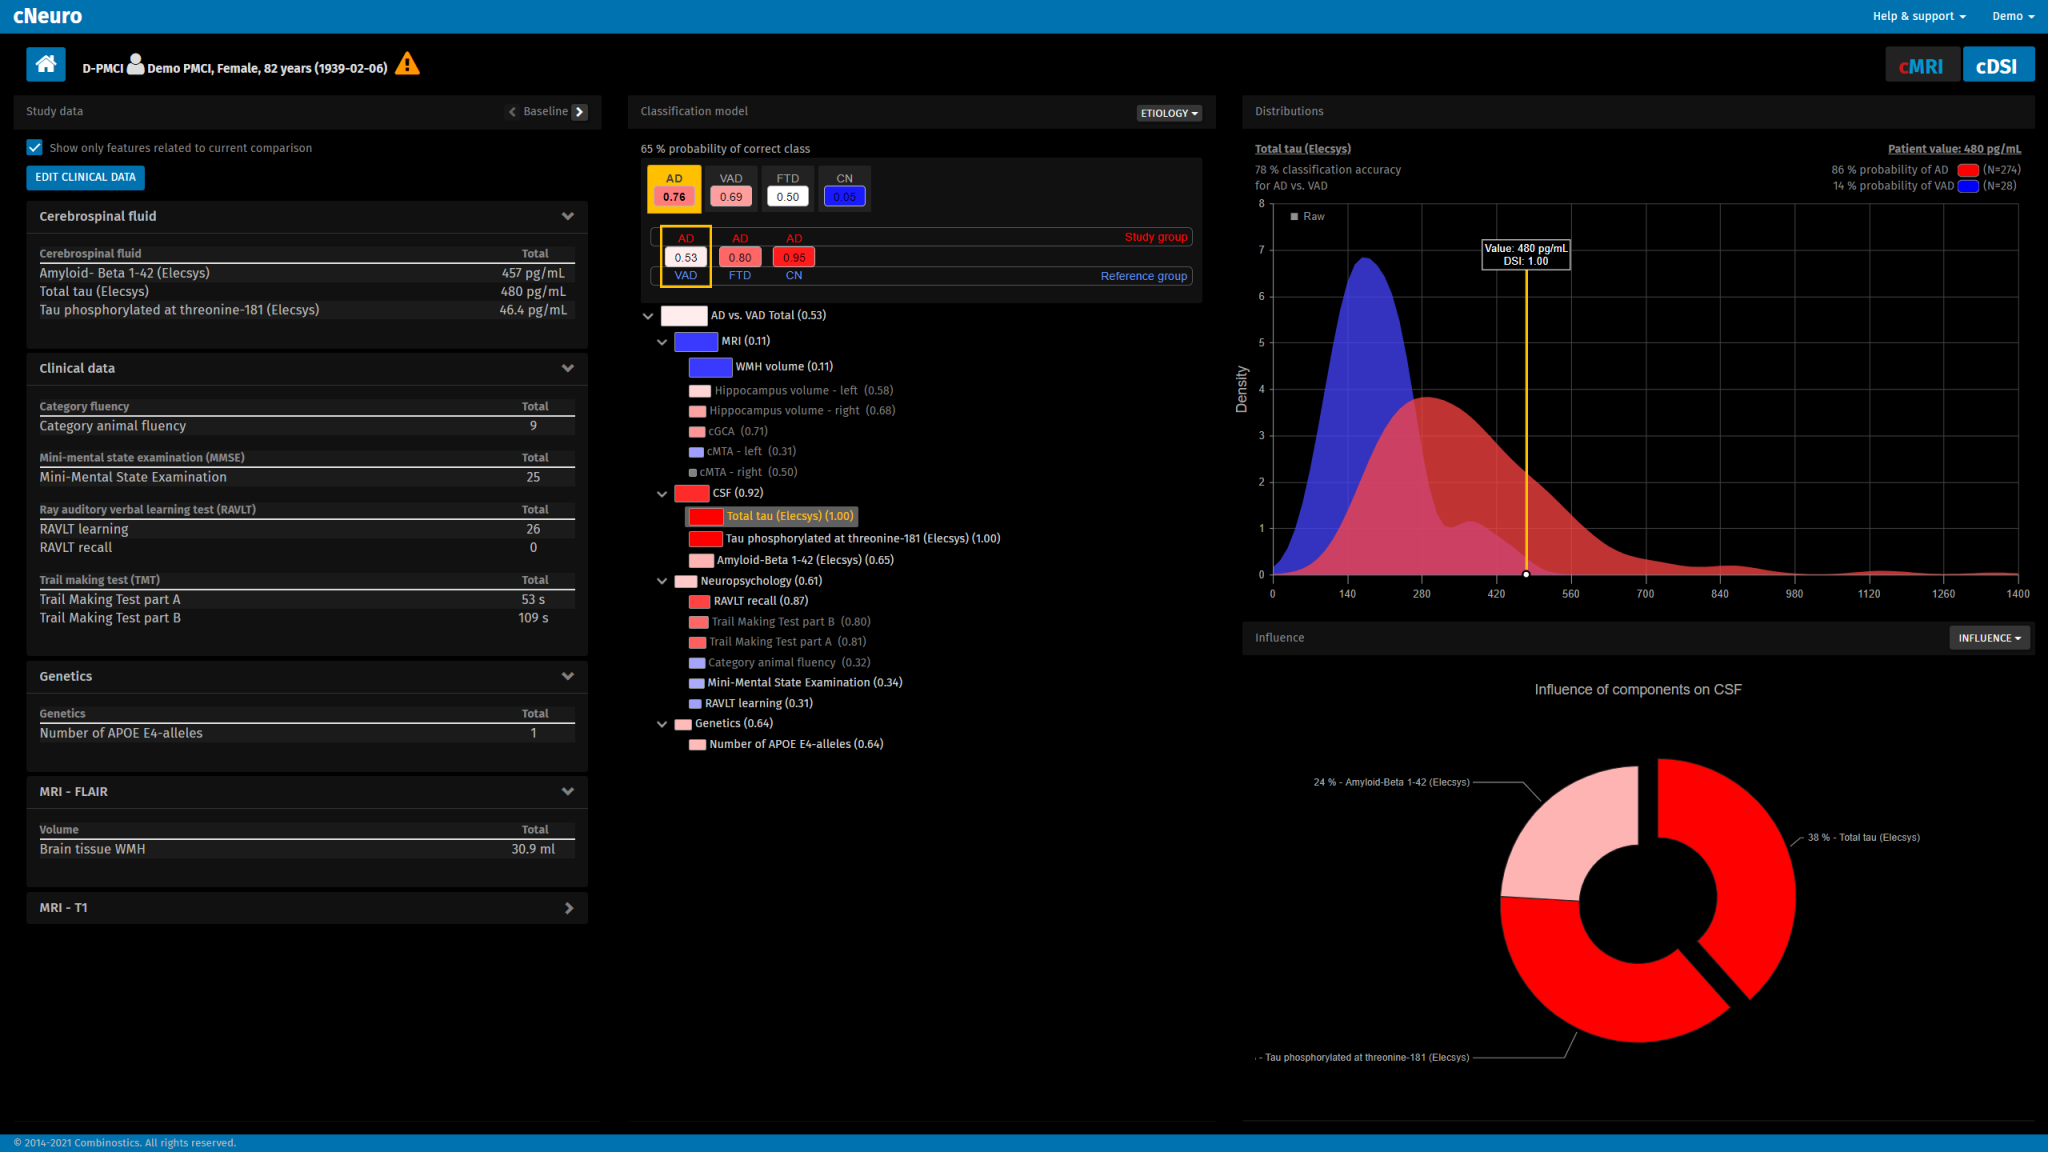The width and height of the screenshot is (2048, 1152).
Task: Click the patient person icon
Action: 136,64
